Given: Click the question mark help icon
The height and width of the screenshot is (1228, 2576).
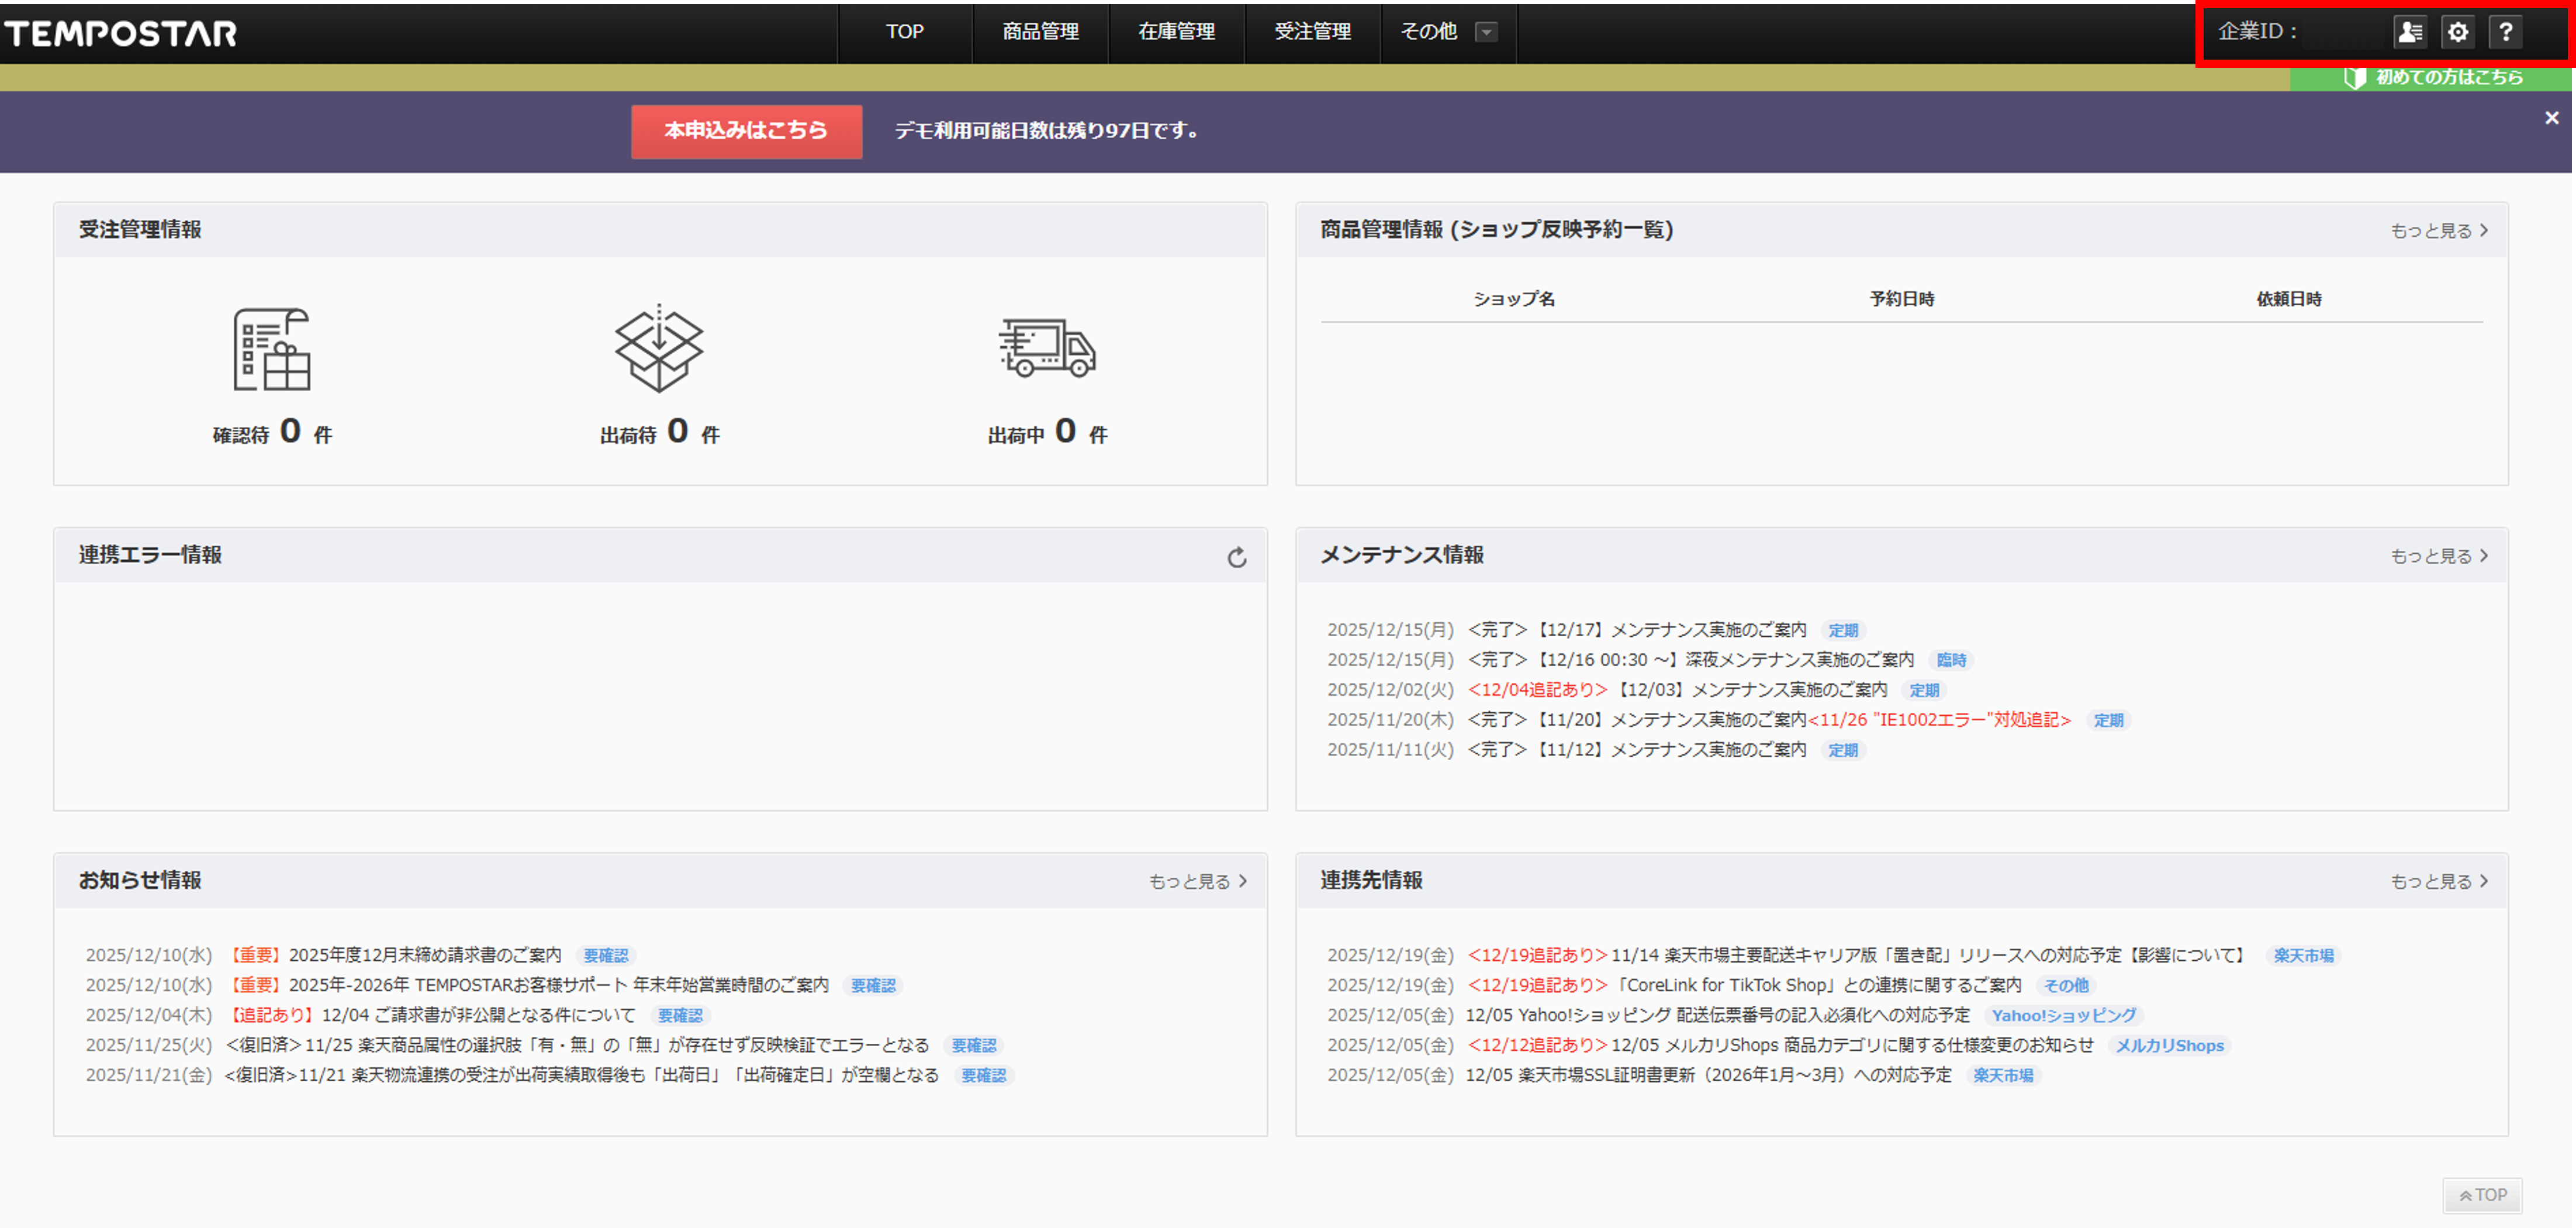Looking at the screenshot, I should point(2506,32).
